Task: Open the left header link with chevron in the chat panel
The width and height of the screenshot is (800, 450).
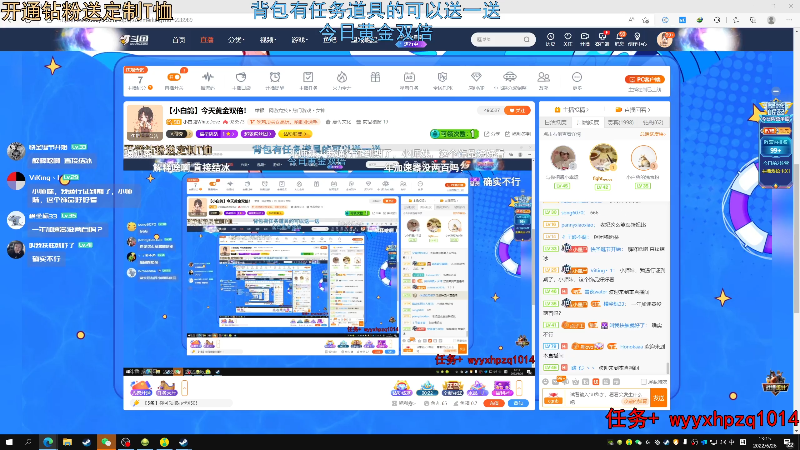Action: pos(571,109)
